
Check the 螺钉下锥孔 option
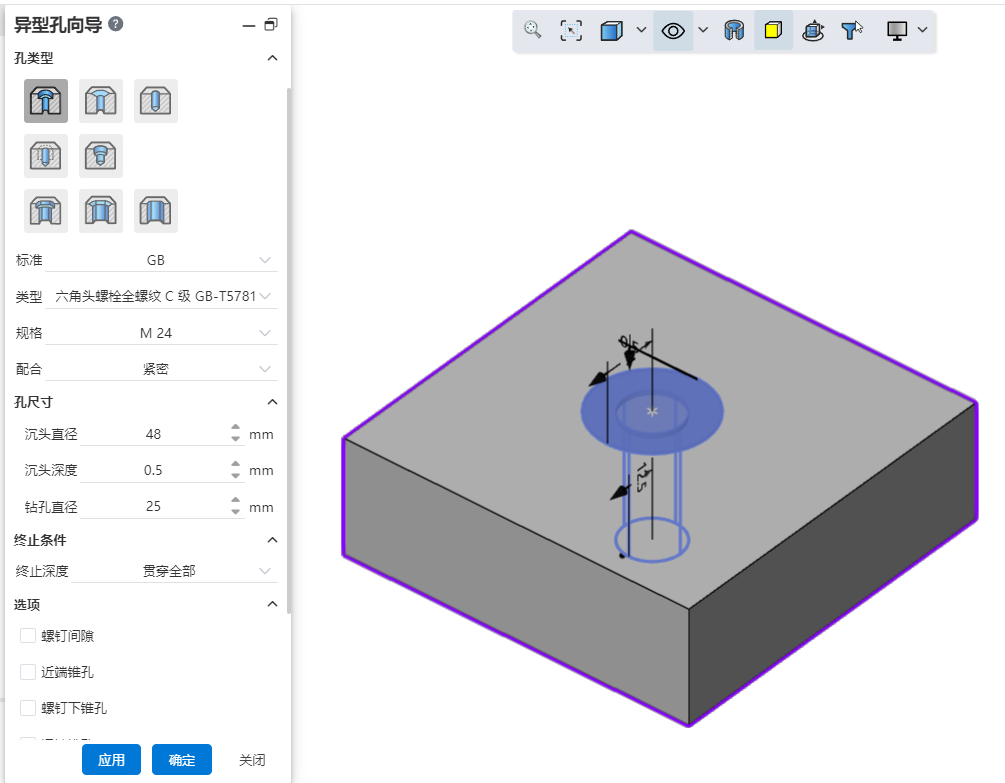28,708
